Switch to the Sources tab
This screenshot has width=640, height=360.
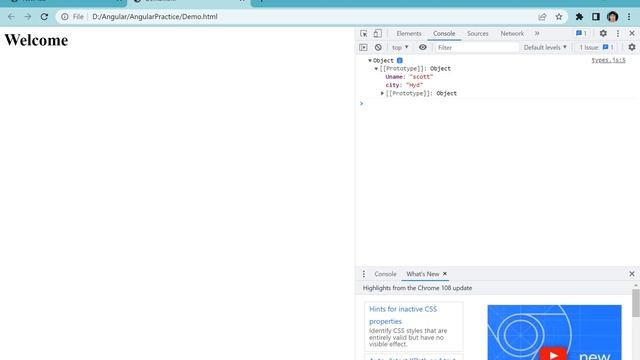(478, 33)
